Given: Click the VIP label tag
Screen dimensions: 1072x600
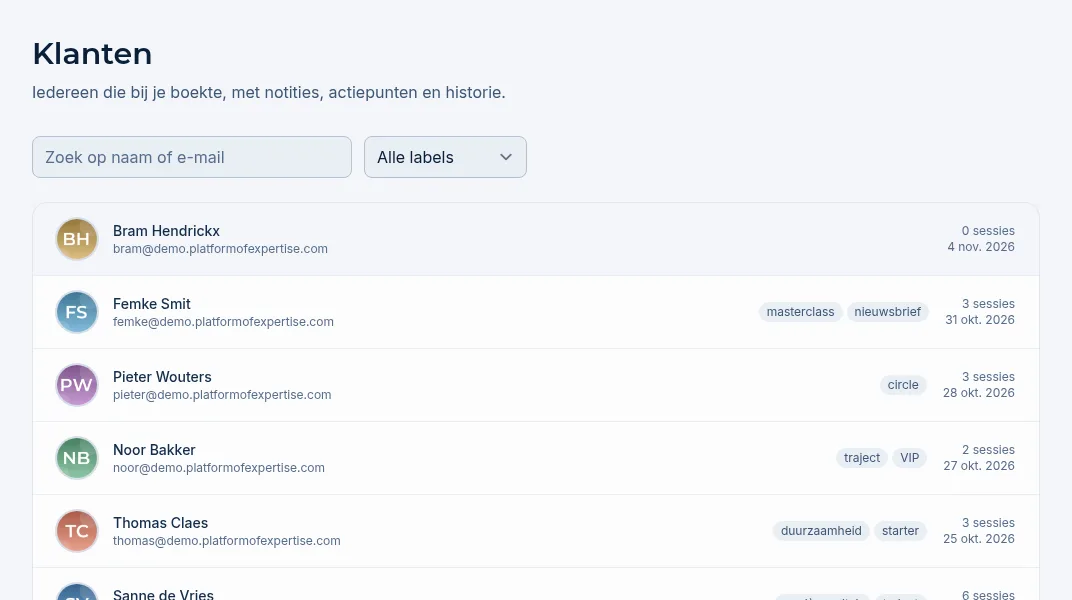Looking at the screenshot, I should 909,458.
